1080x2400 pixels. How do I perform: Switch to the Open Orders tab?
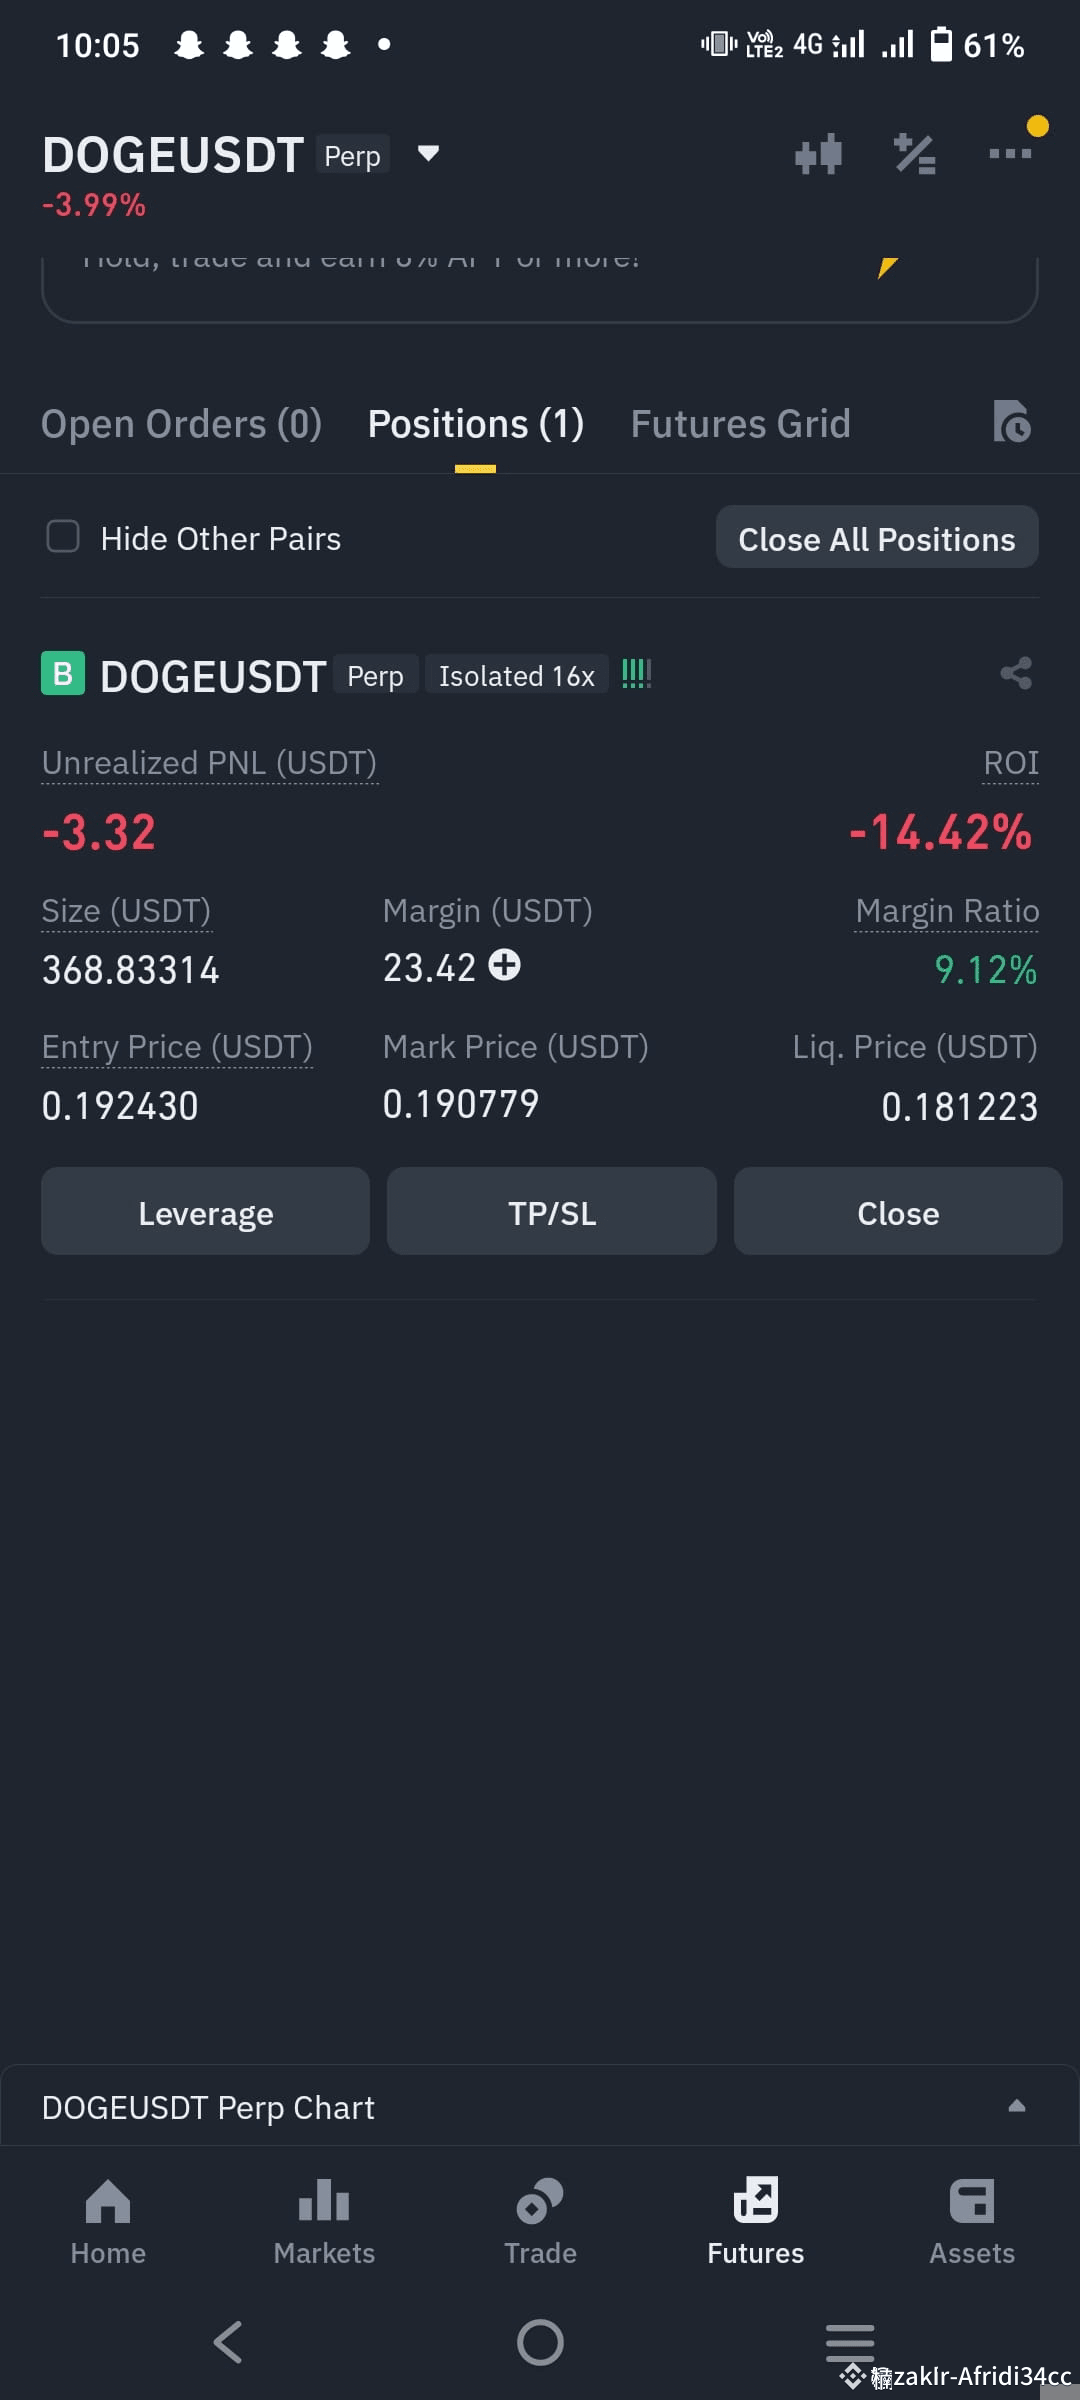point(181,423)
